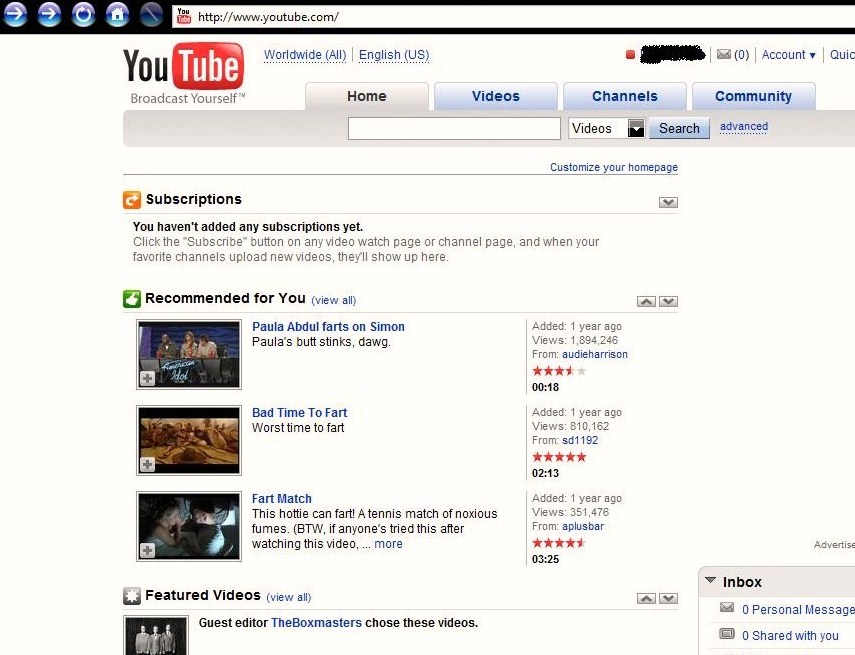855x655 pixels.
Task: Collapse the Inbox panel triangle
Action: [x=710, y=580]
